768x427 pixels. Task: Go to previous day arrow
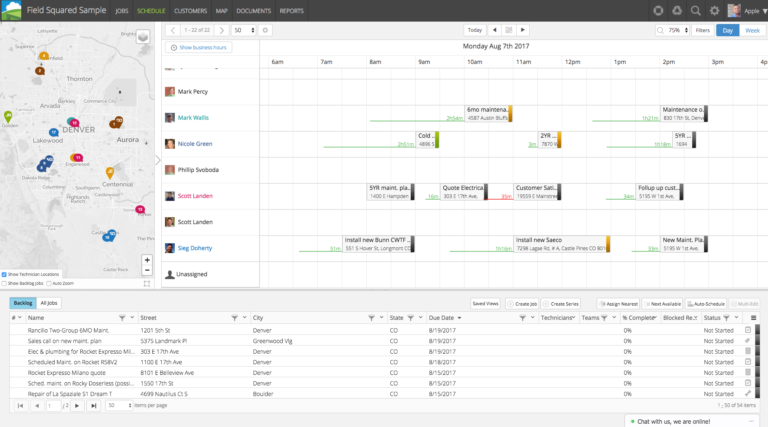(495, 30)
